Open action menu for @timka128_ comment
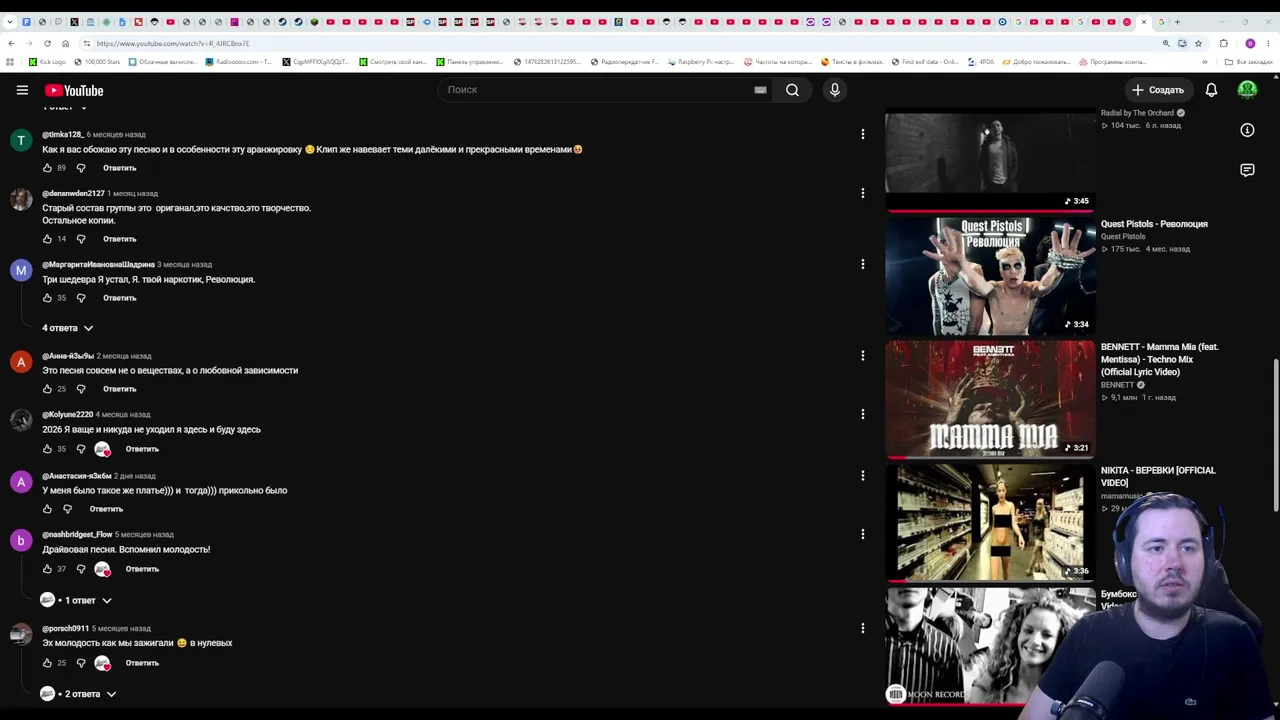 [863, 134]
